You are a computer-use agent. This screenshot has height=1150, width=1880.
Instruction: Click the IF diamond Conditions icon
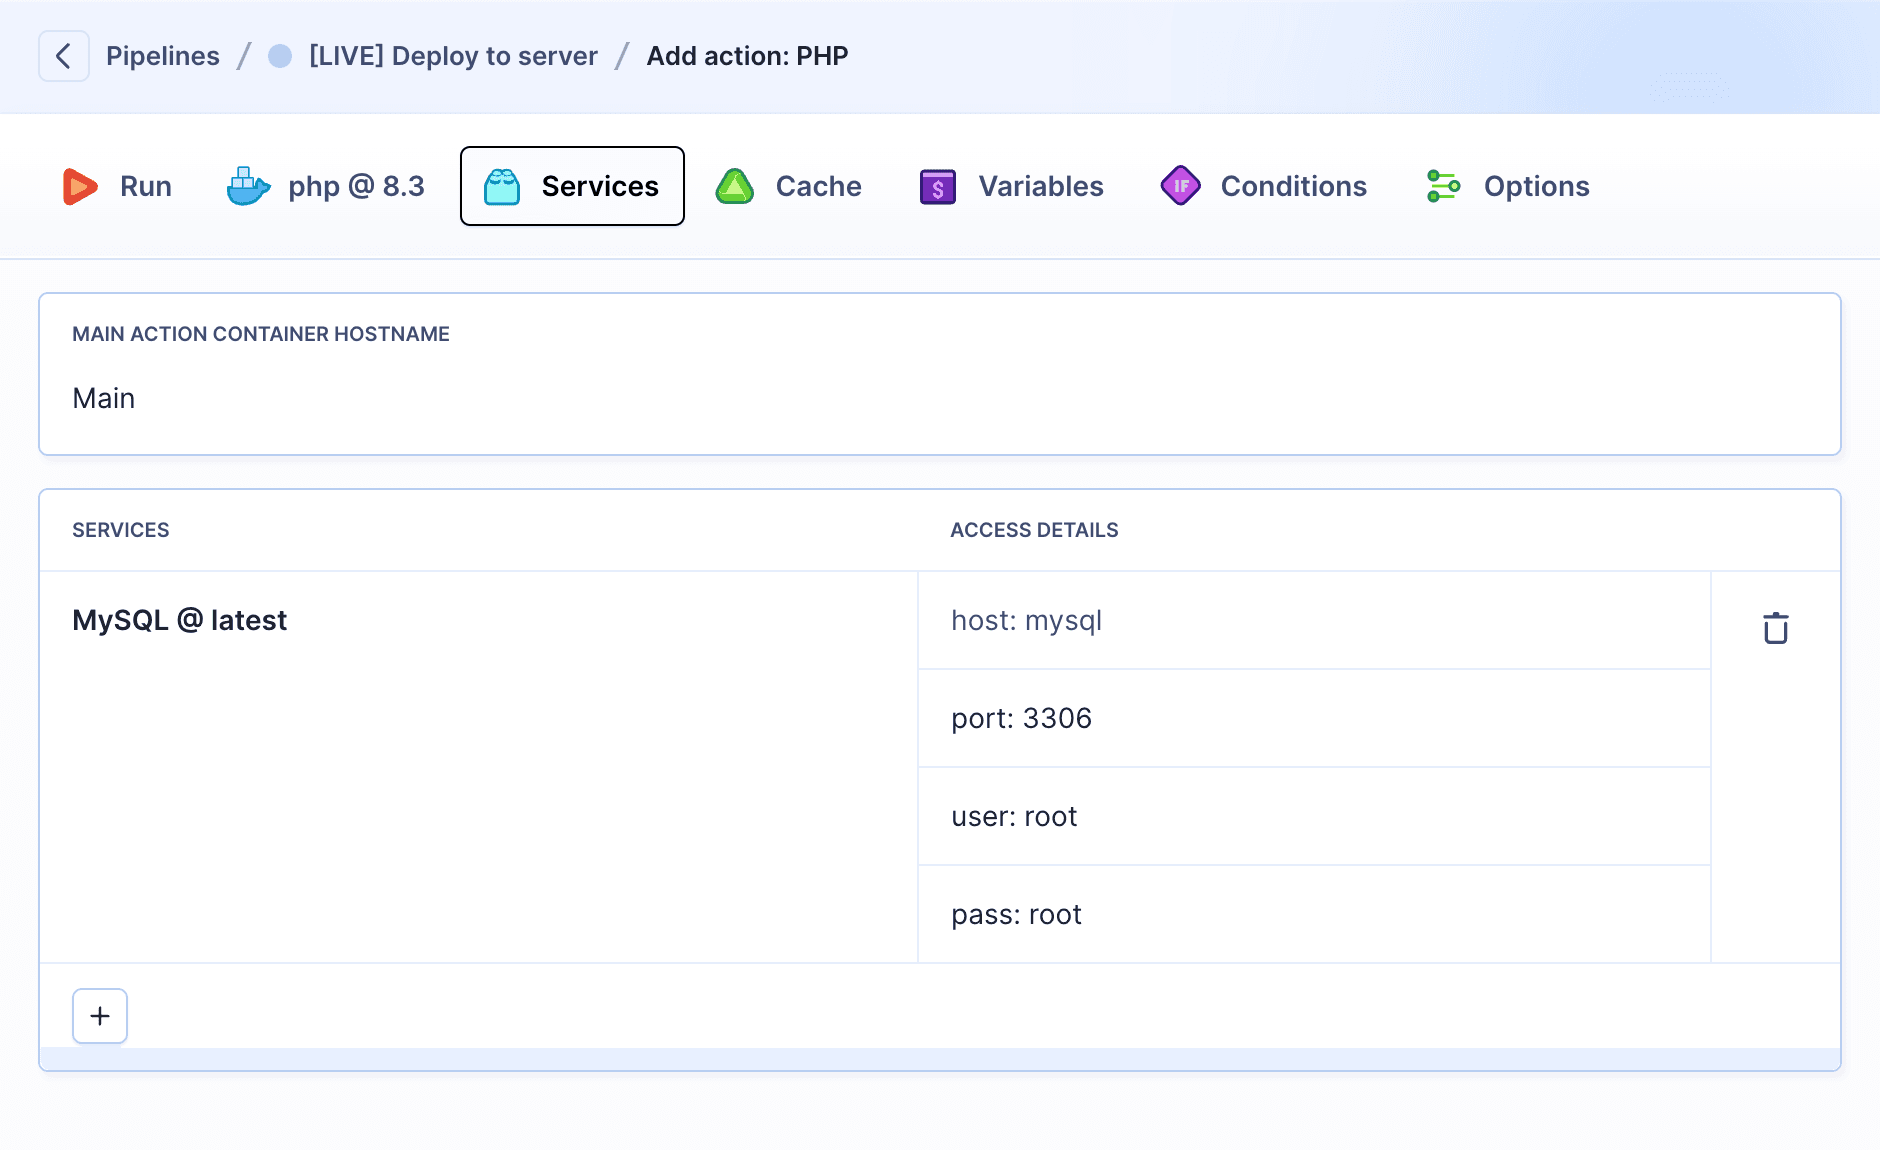(x=1180, y=186)
